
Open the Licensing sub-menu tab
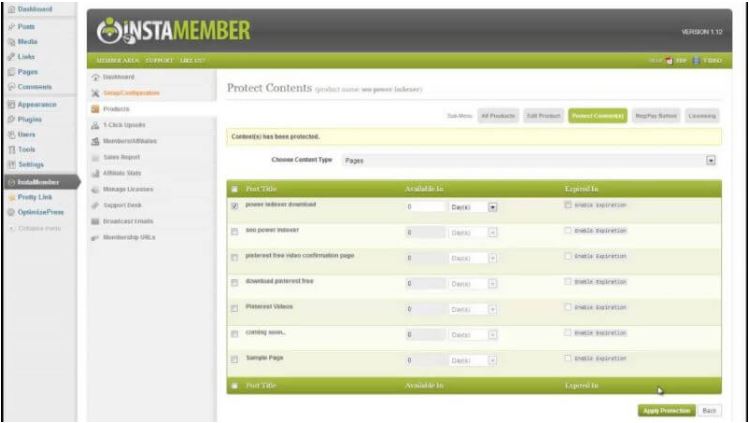pyautogui.click(x=702, y=116)
